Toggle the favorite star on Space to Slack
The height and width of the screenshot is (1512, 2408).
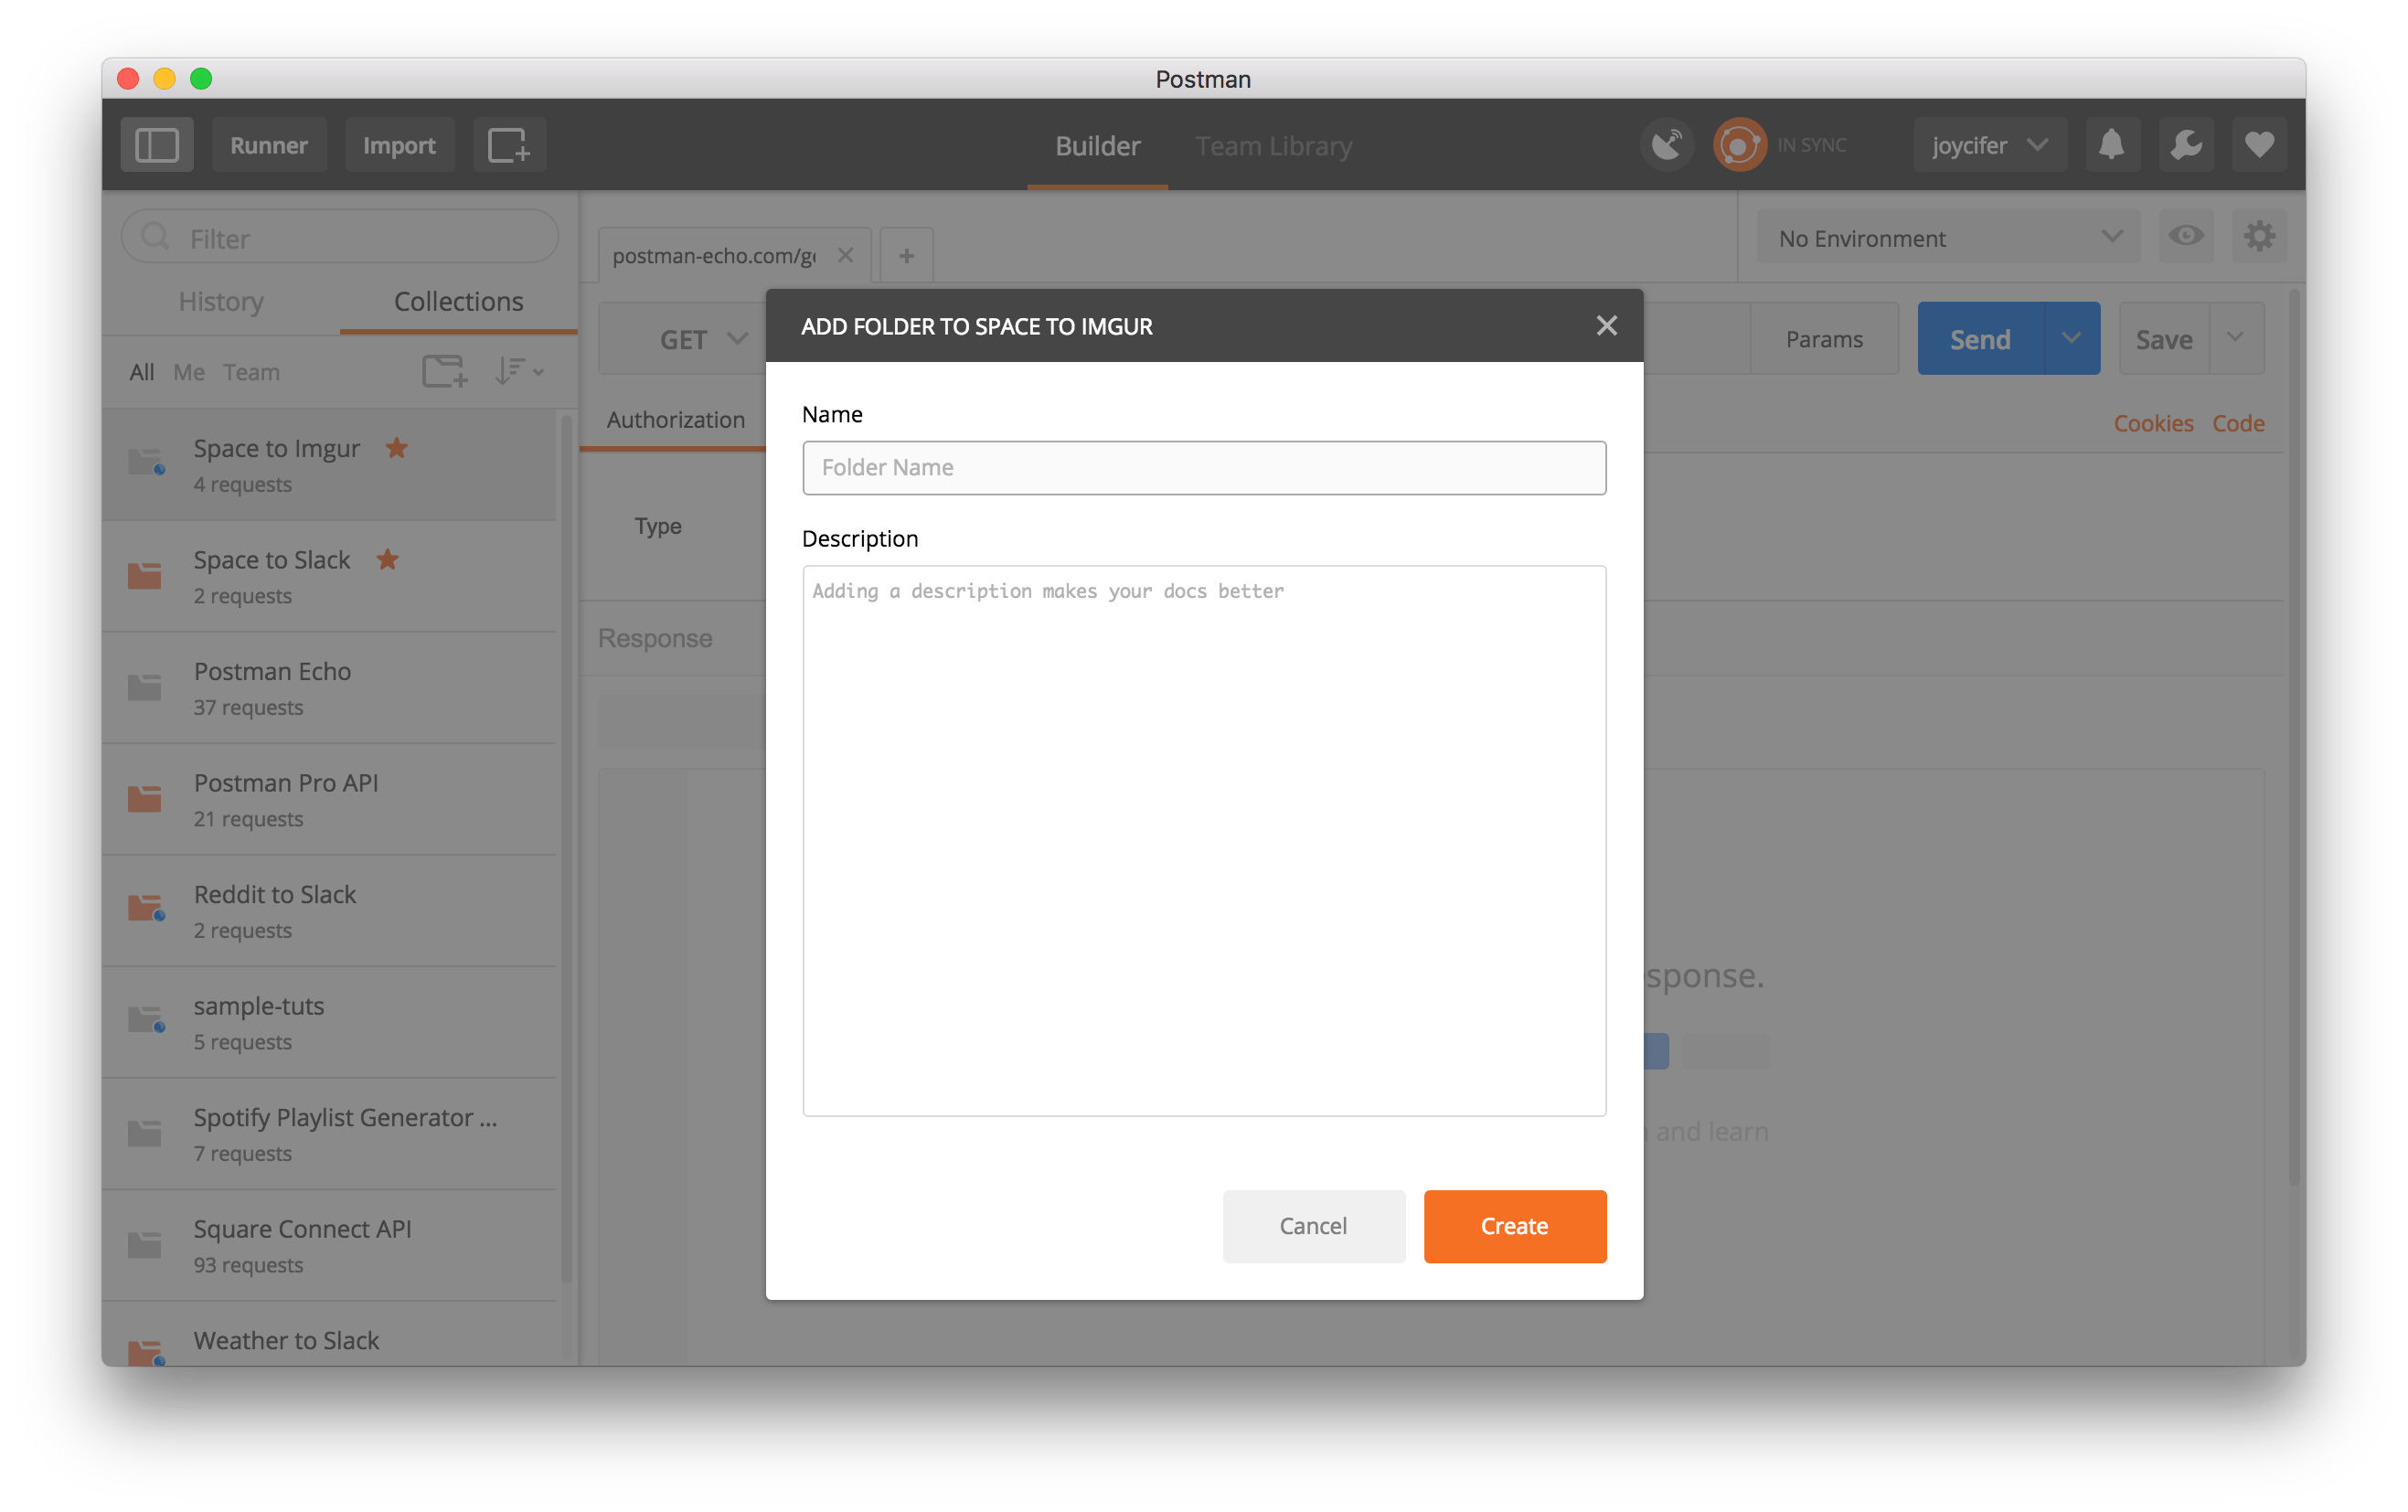coord(388,560)
